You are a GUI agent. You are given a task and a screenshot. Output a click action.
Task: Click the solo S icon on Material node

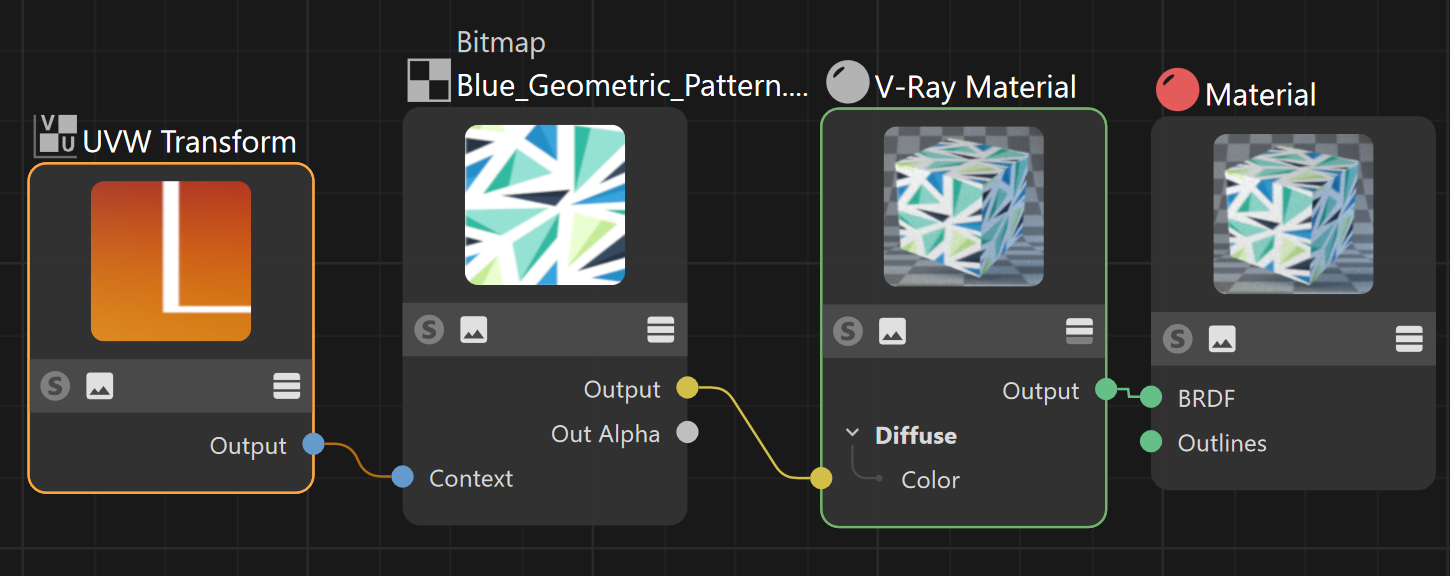(x=1178, y=339)
